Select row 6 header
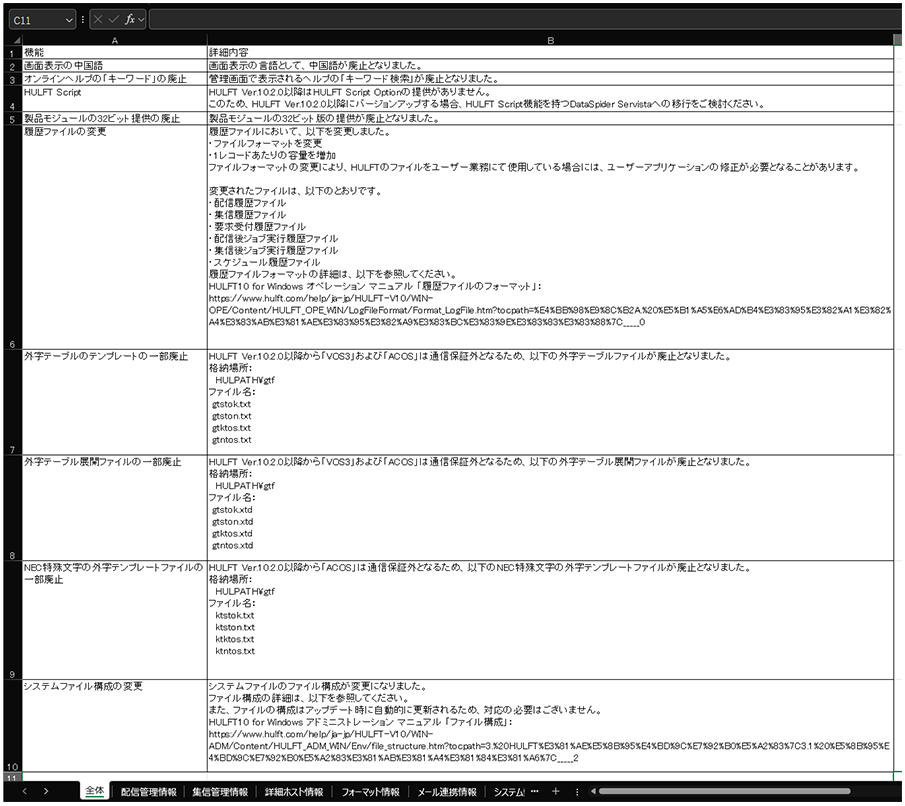The image size is (905, 806). [10, 343]
